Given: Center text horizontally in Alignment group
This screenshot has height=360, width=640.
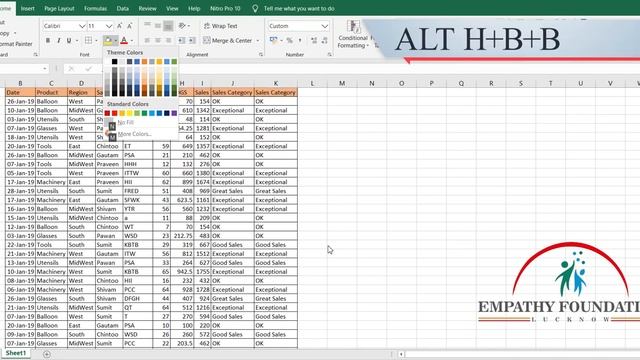Looking at the screenshot, I should coord(158,40).
